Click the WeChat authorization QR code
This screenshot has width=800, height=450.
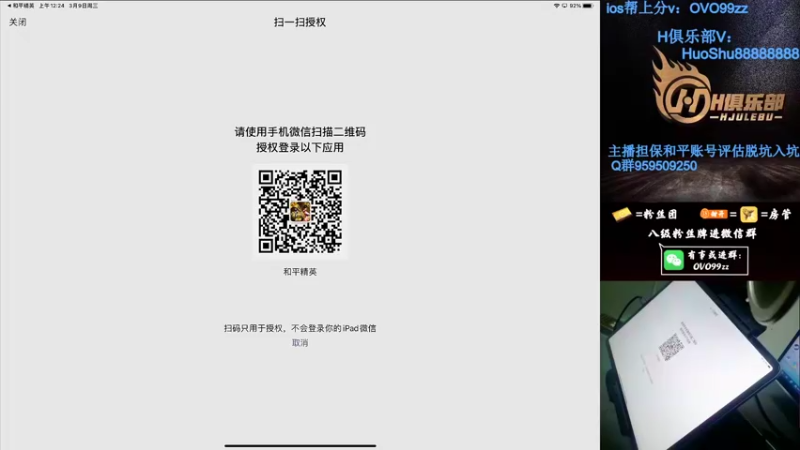point(300,211)
